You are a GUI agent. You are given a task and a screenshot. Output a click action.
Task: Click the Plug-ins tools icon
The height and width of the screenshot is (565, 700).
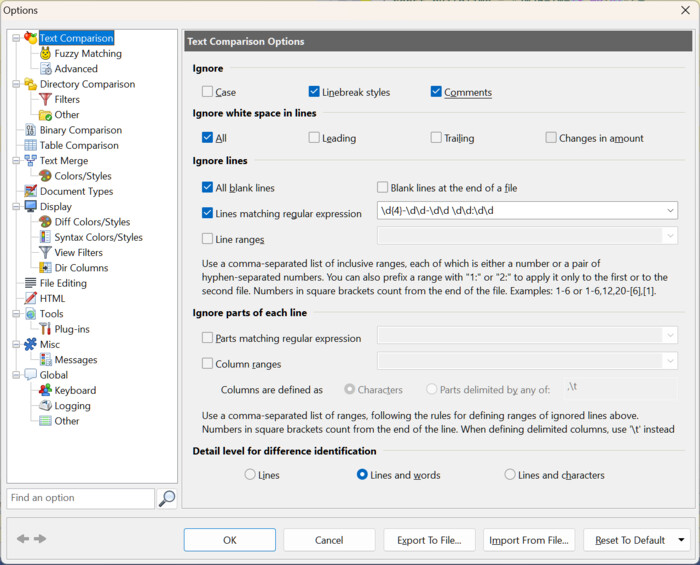click(45, 329)
